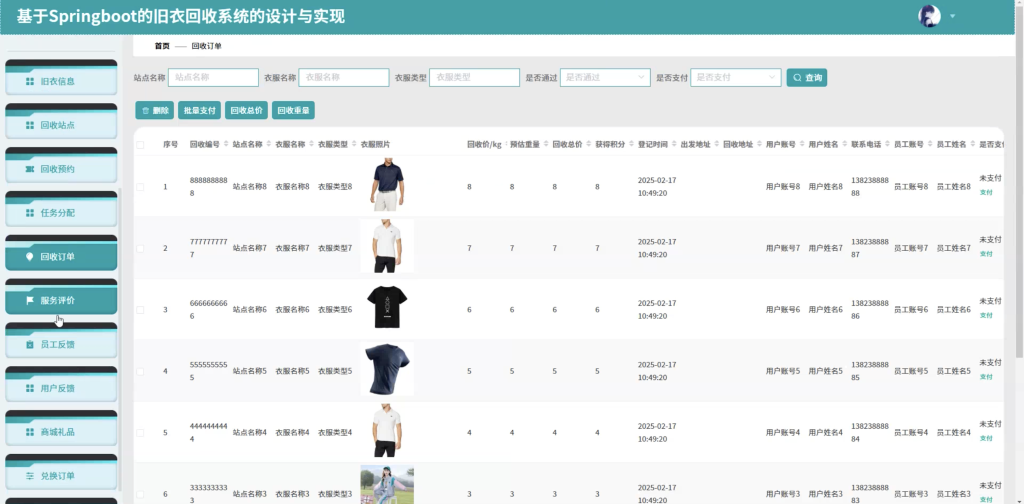Click the location pin icon beside 回收订单
Image resolution: width=1024 pixels, height=504 pixels.
tap(29, 257)
